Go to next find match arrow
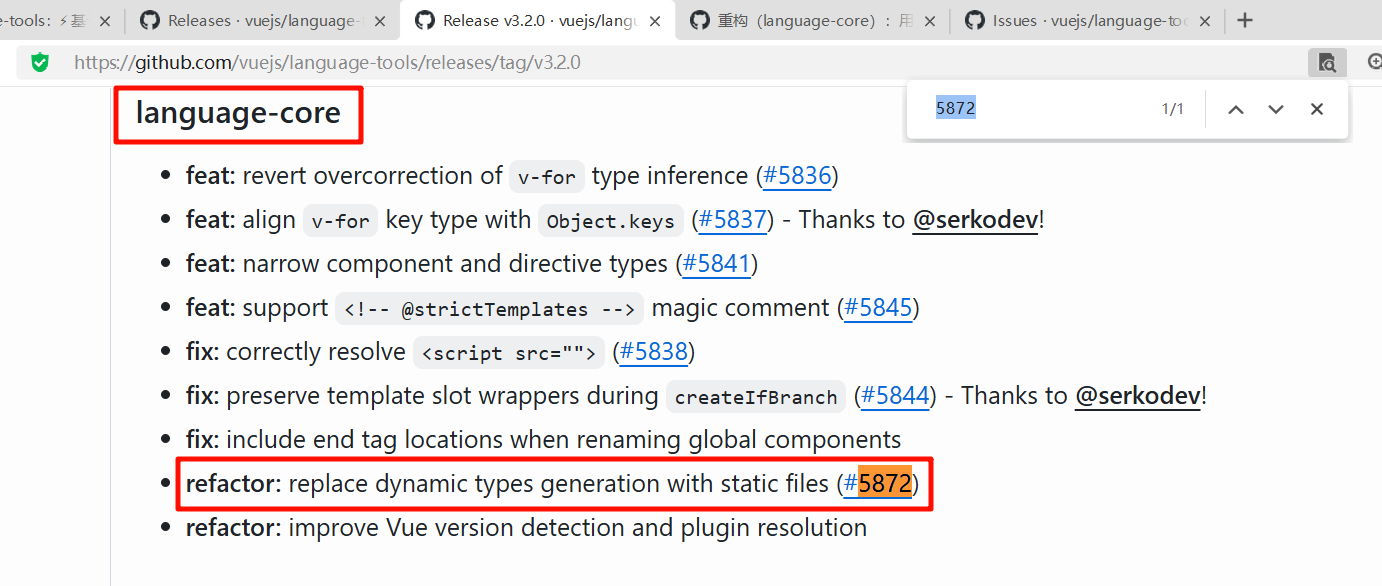 [x=1276, y=109]
